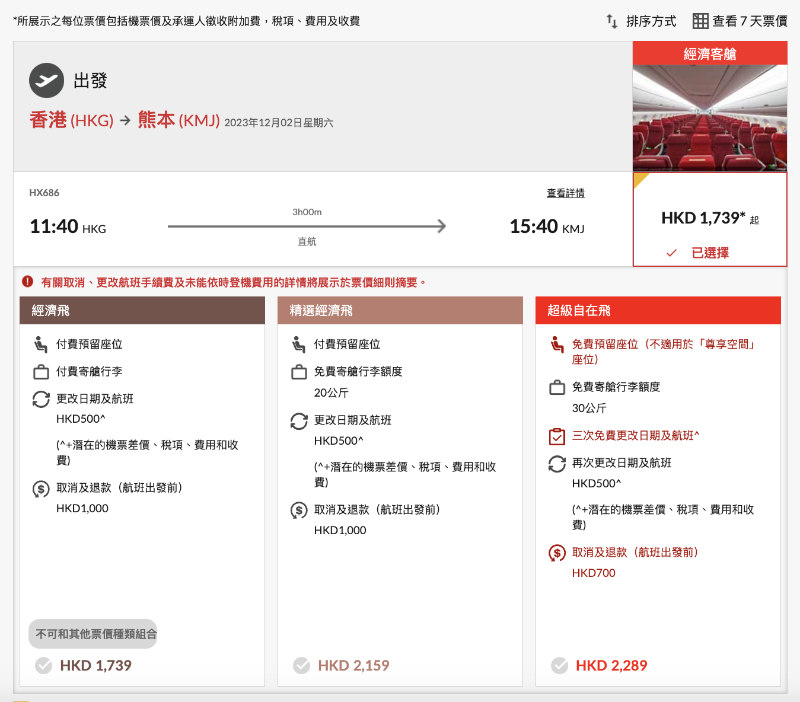
Task: Open 查看 7 天票價 fare view
Action: point(740,21)
